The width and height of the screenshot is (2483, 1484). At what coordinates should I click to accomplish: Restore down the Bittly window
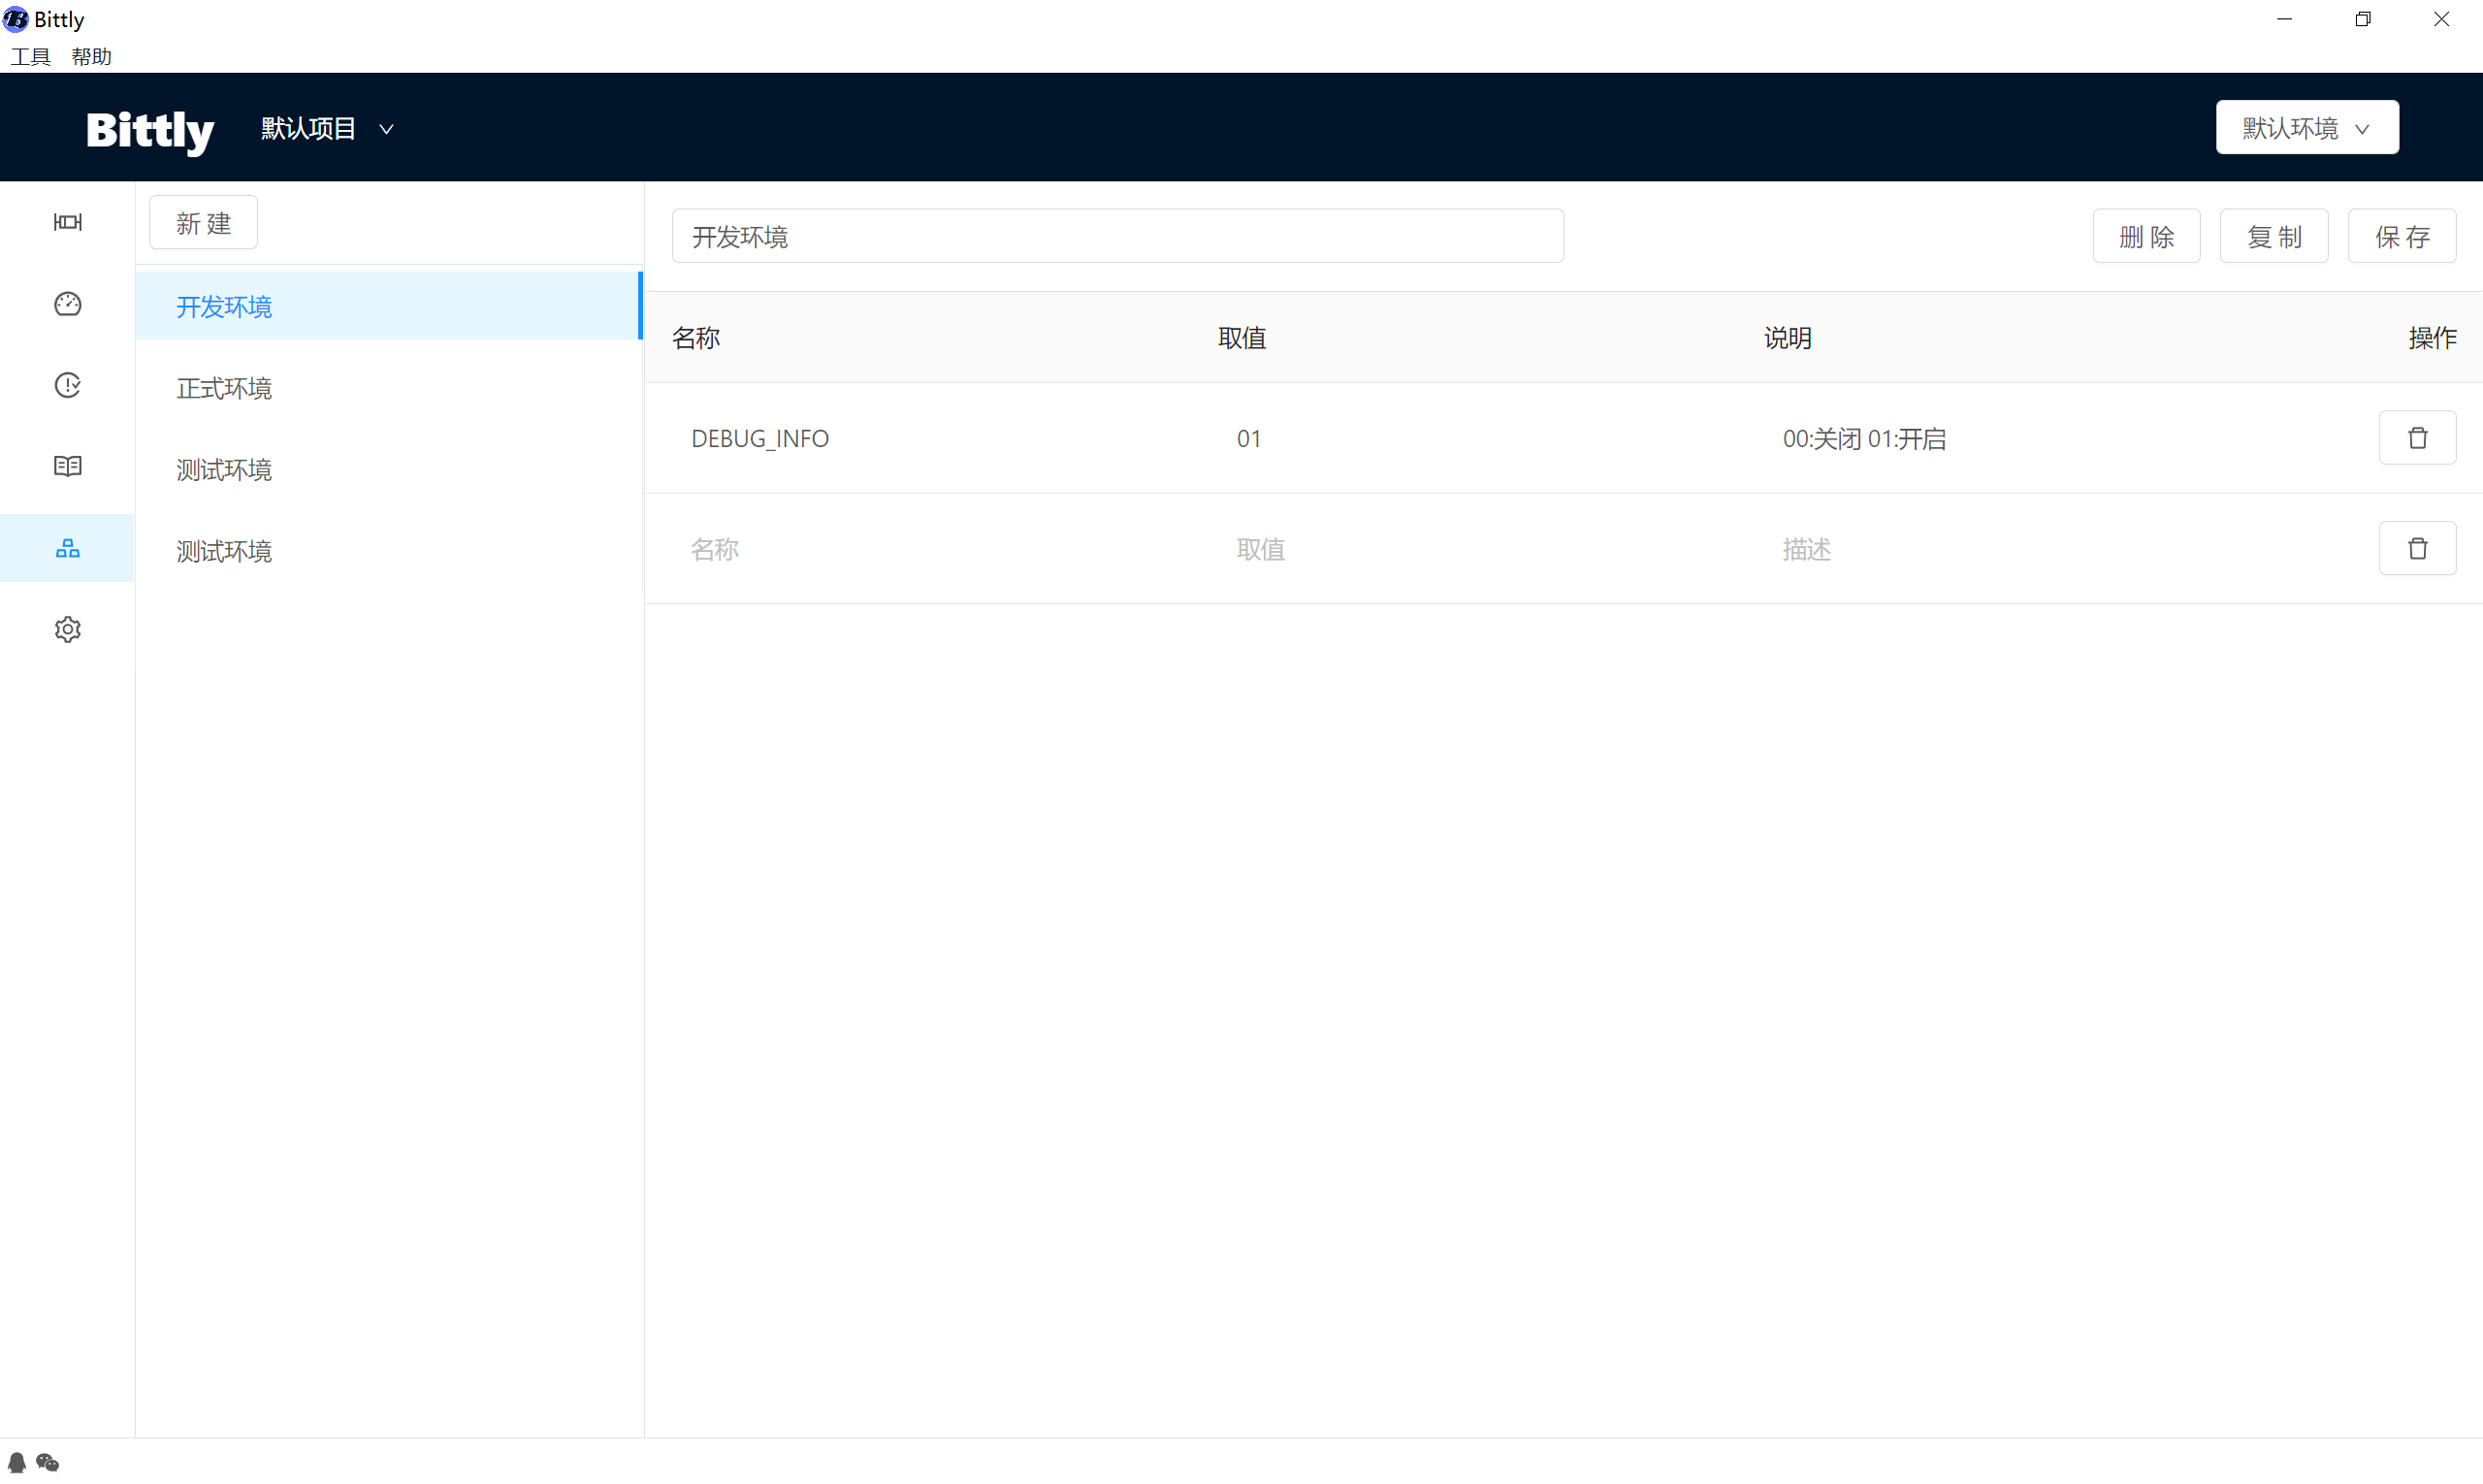tap(2363, 19)
